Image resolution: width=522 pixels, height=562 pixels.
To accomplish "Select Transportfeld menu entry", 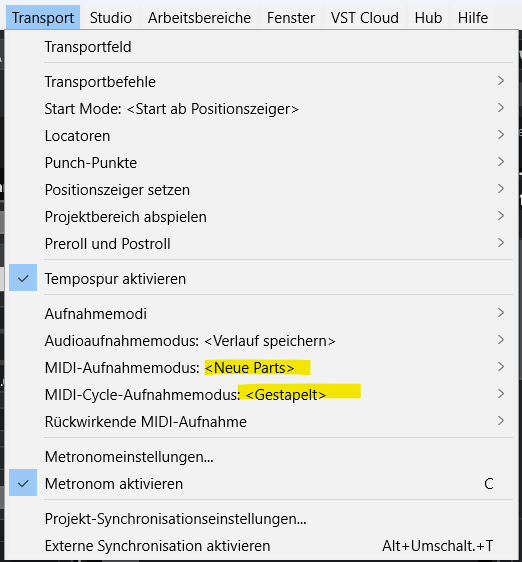I will coord(261,47).
